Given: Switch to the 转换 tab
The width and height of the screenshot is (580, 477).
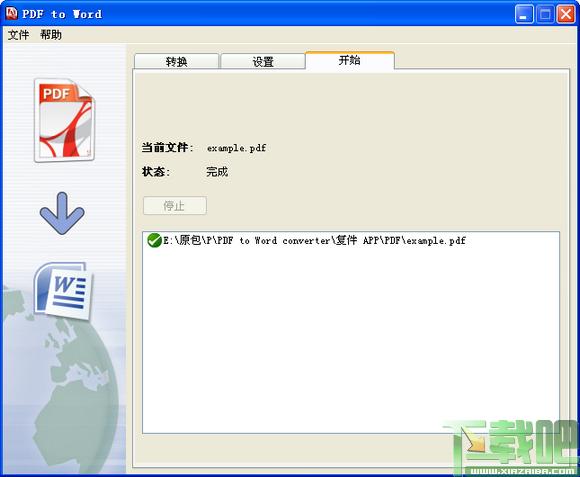Looking at the screenshot, I should coord(176,61).
